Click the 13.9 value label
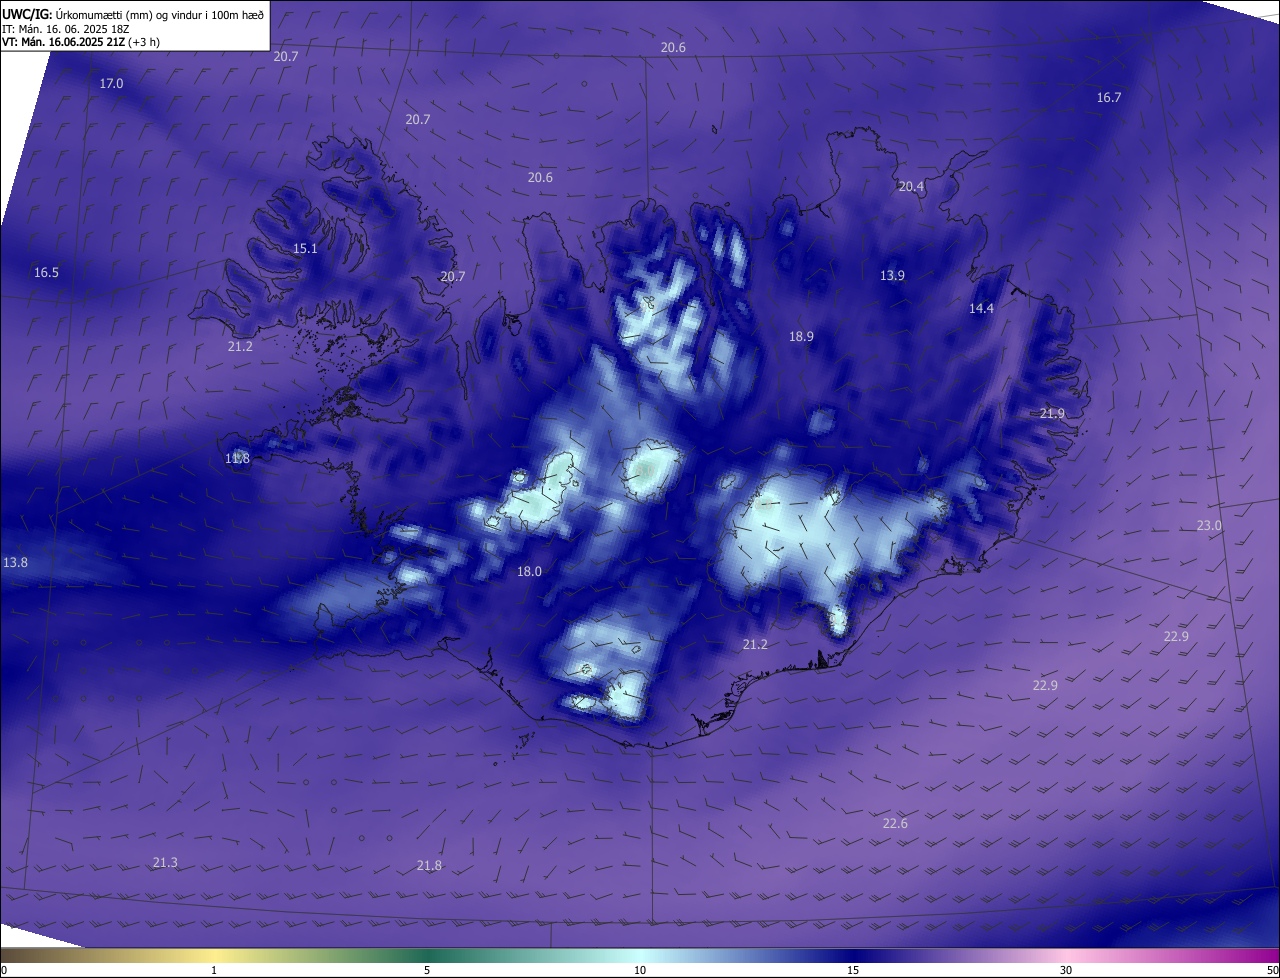The width and height of the screenshot is (1280, 978). click(892, 276)
